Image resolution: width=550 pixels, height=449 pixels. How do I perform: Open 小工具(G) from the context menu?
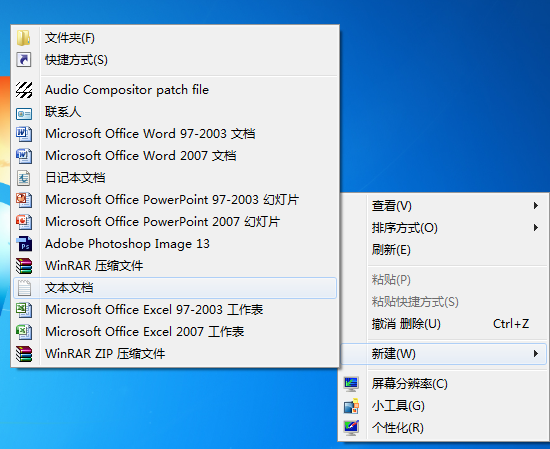tap(443, 406)
